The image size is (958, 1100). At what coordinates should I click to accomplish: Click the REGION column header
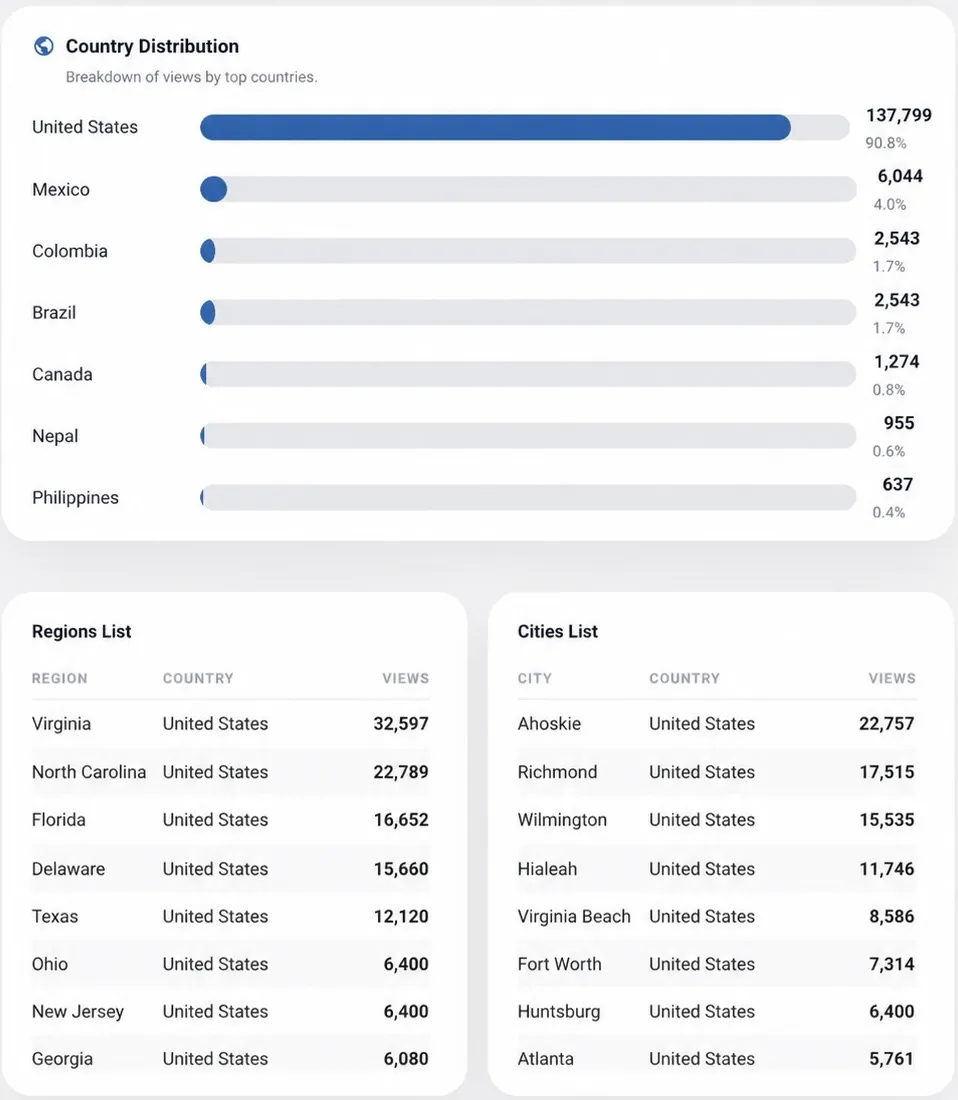(60, 678)
